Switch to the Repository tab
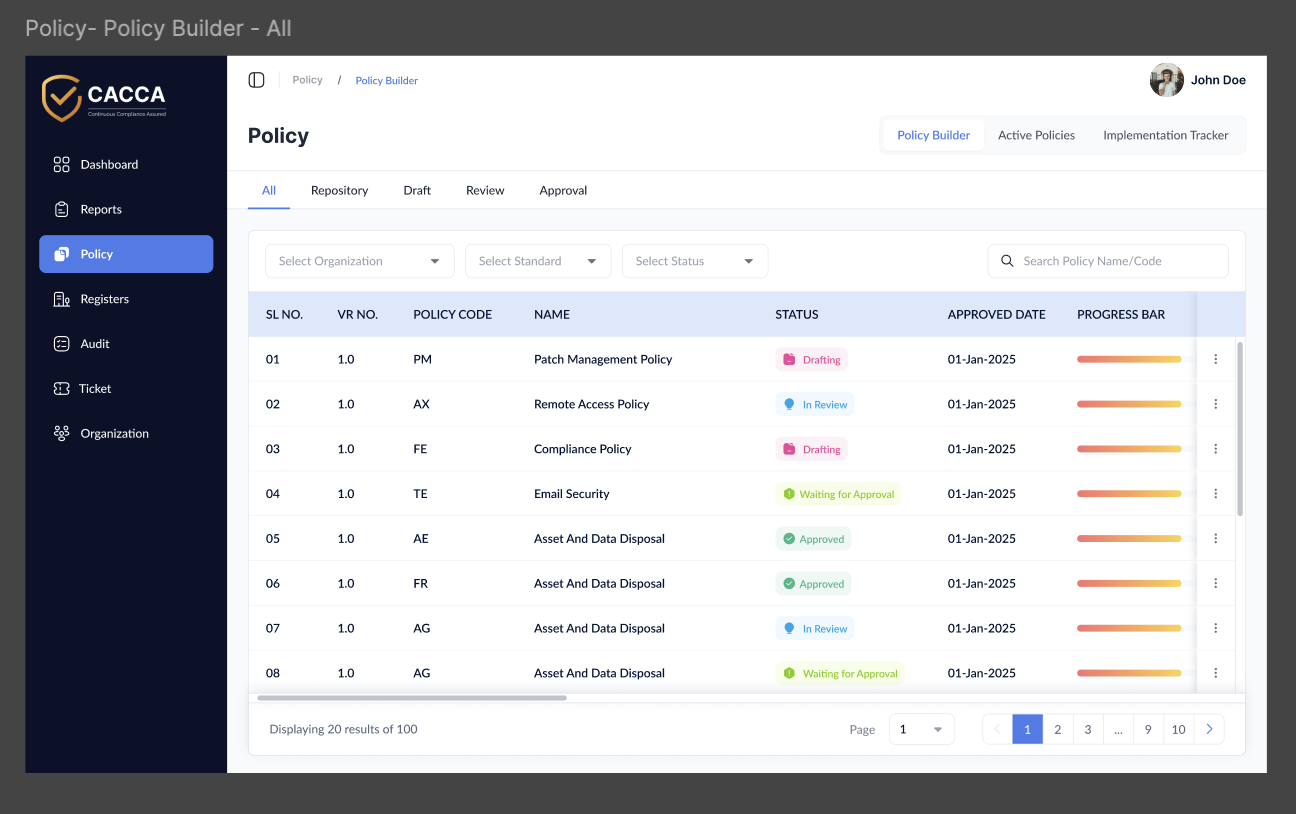The image size is (1296, 814). coord(339,190)
